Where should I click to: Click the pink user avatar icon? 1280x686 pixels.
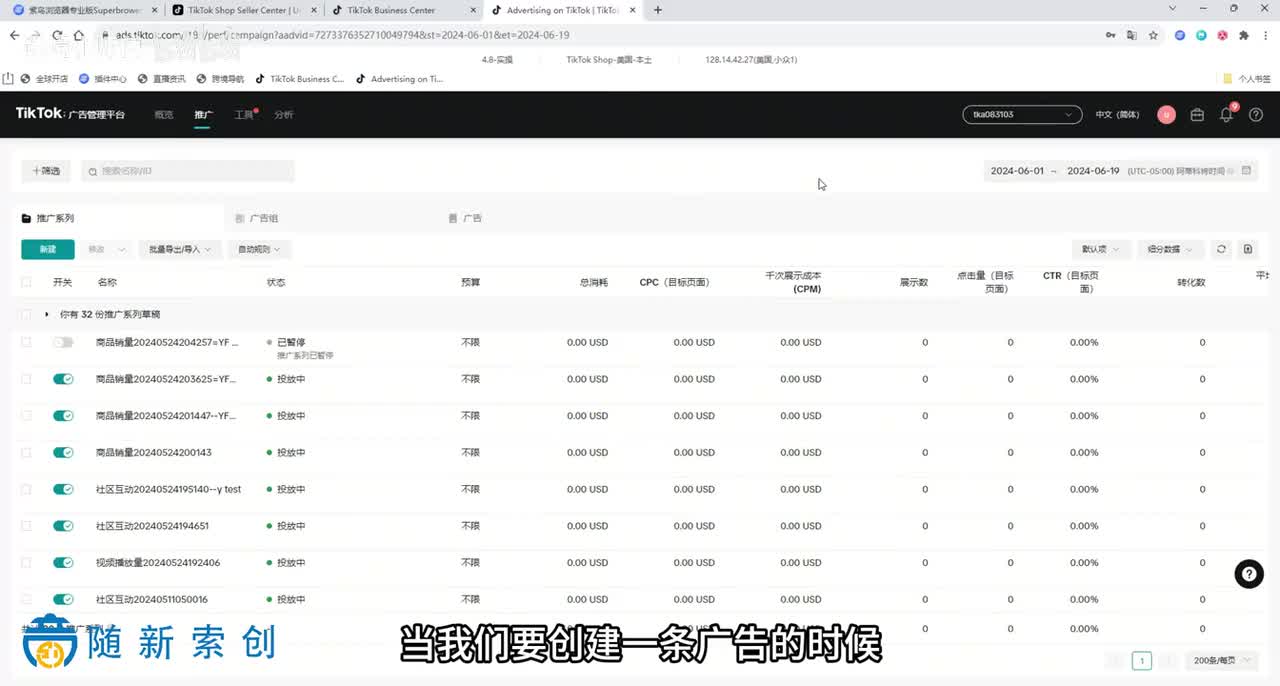[x=1166, y=115]
